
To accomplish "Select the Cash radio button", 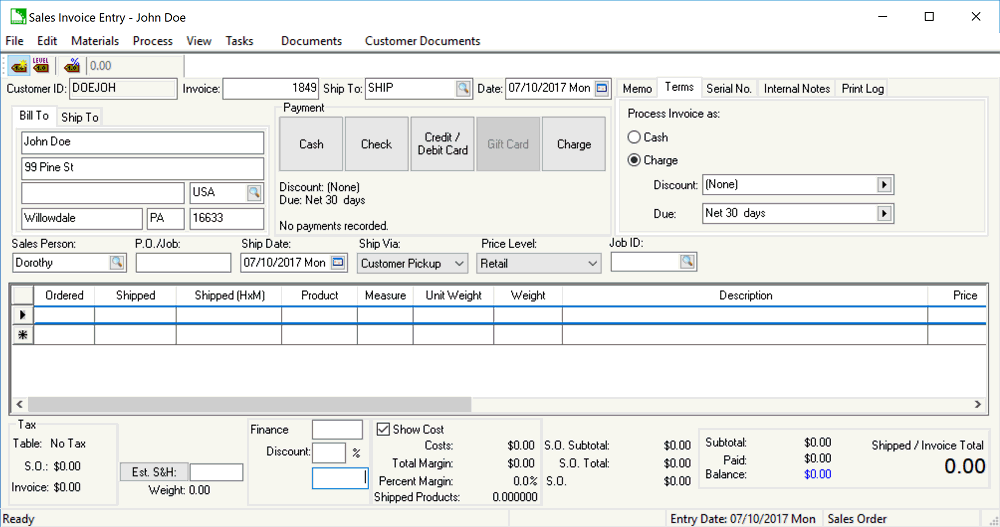I will [x=634, y=137].
